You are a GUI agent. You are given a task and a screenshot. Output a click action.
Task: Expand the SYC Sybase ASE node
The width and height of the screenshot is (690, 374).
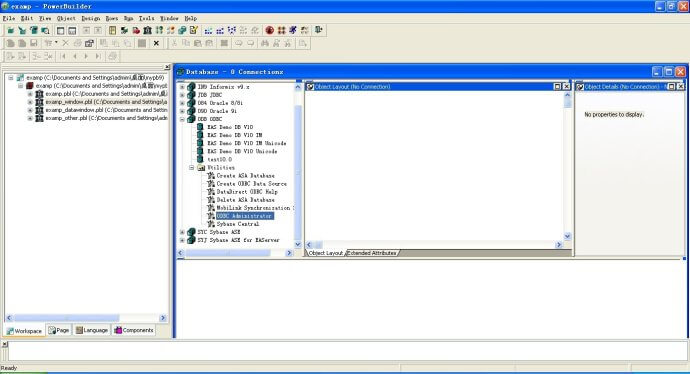(x=182, y=232)
